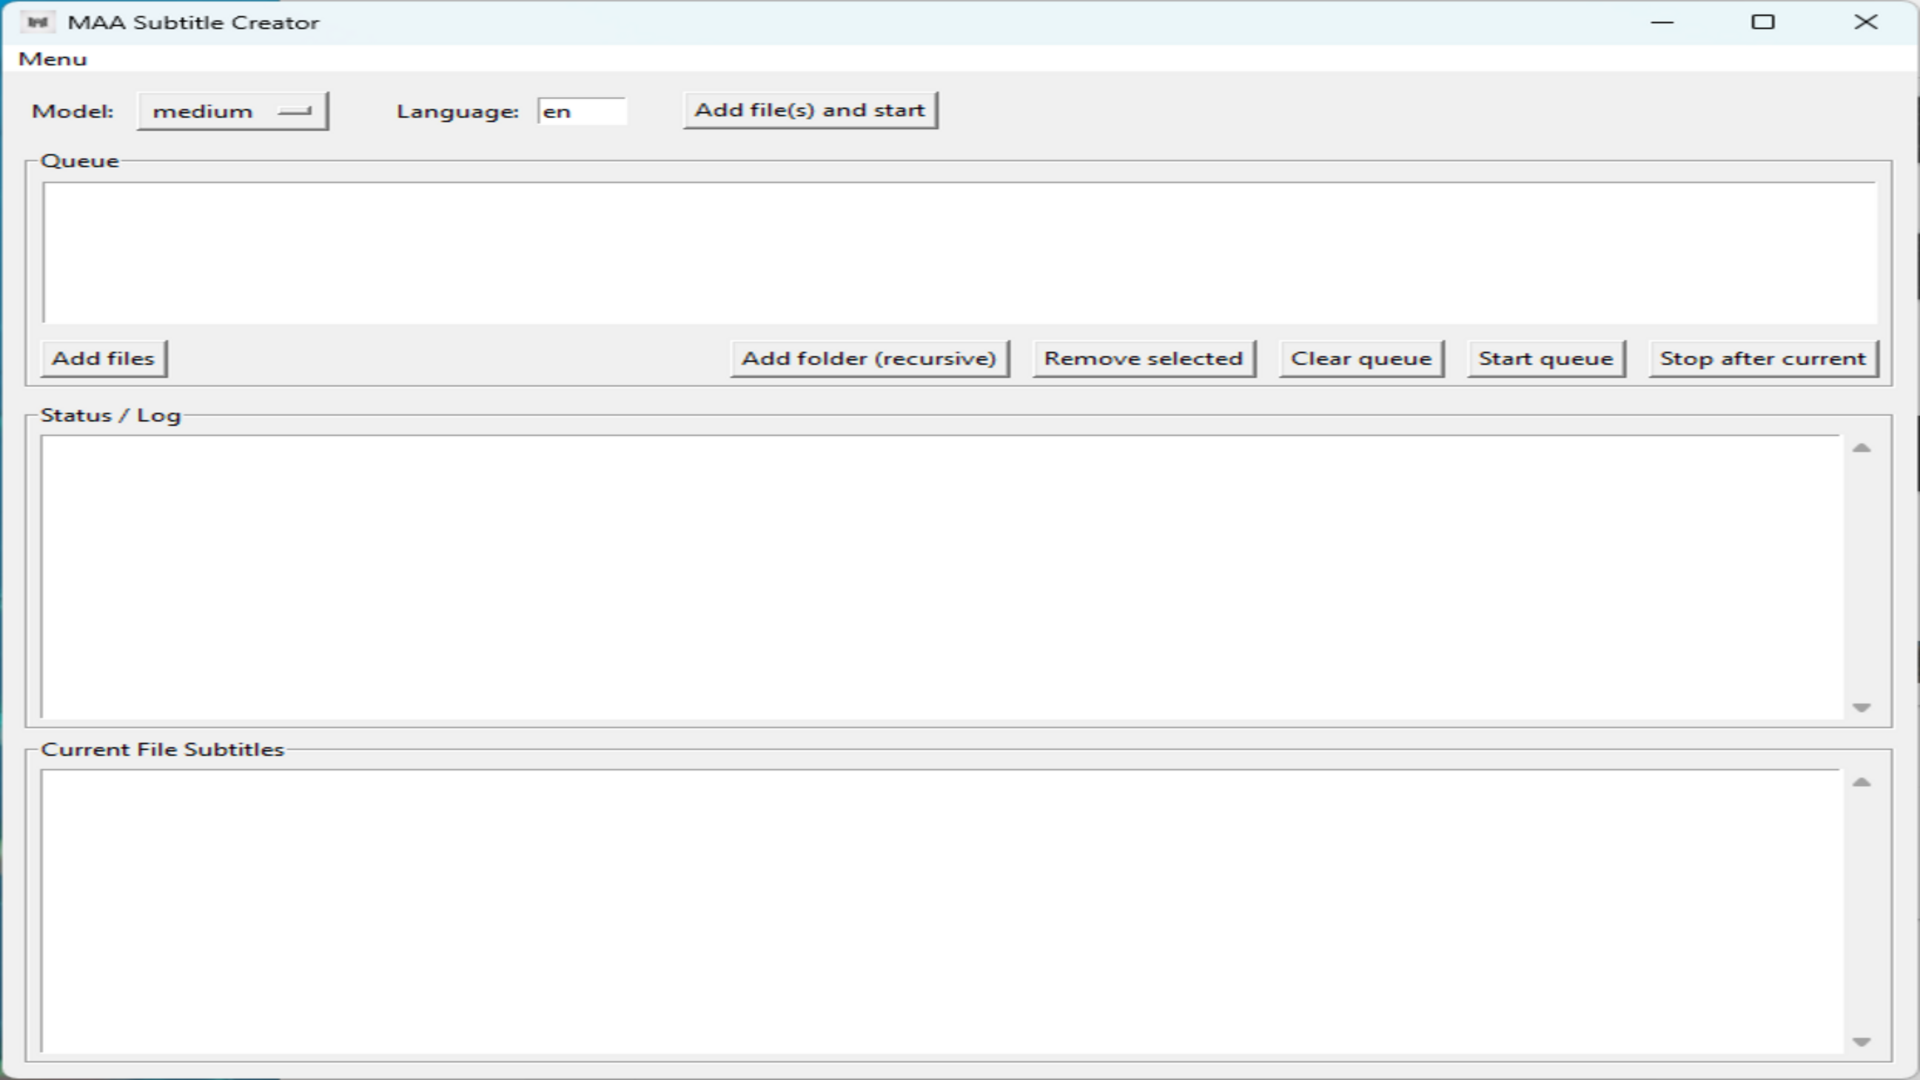Viewport: 1920px width, 1080px height.
Task: Click the Add files button
Action: tap(103, 358)
